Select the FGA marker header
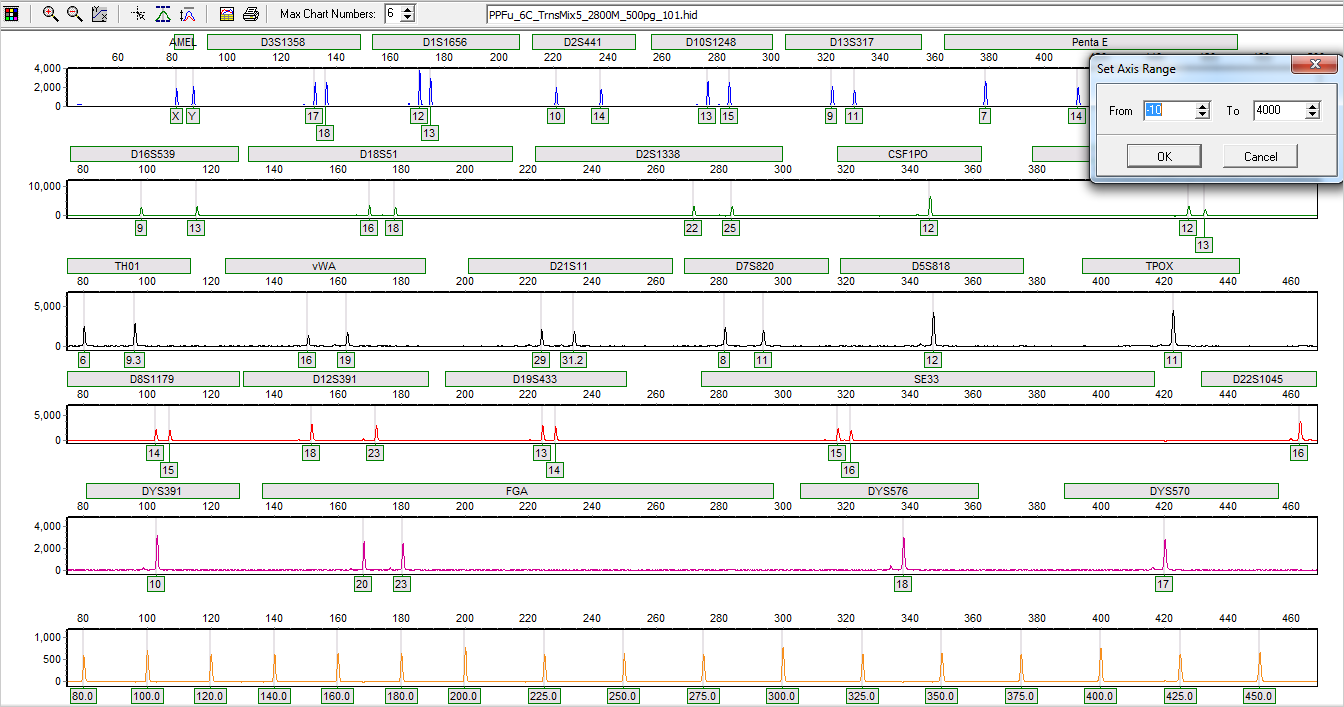The width and height of the screenshot is (1344, 707). pyautogui.click(x=517, y=491)
